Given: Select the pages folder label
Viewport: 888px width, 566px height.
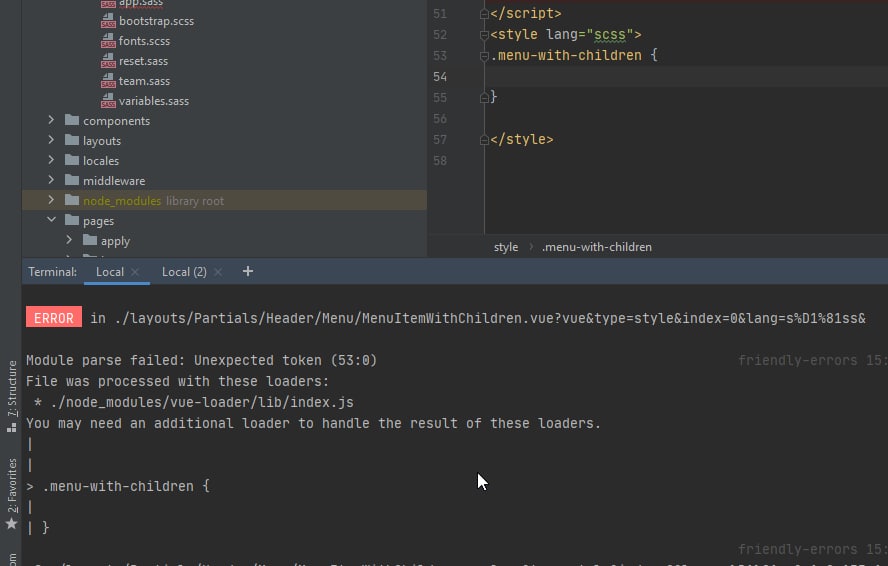Looking at the screenshot, I should 99,221.
